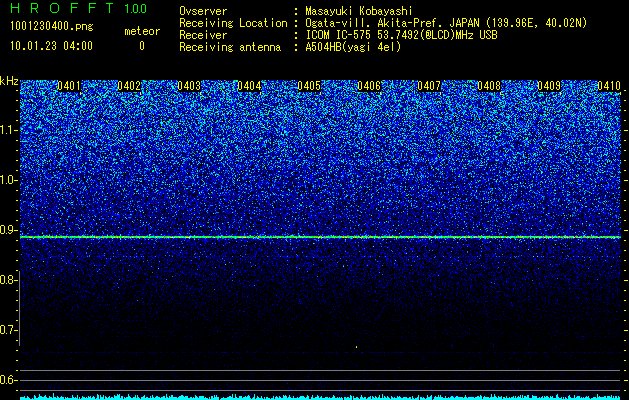Viewport: 629px width, 400px height.
Task: Click the bright horizontal carrier signal line
Action: [x=320, y=237]
